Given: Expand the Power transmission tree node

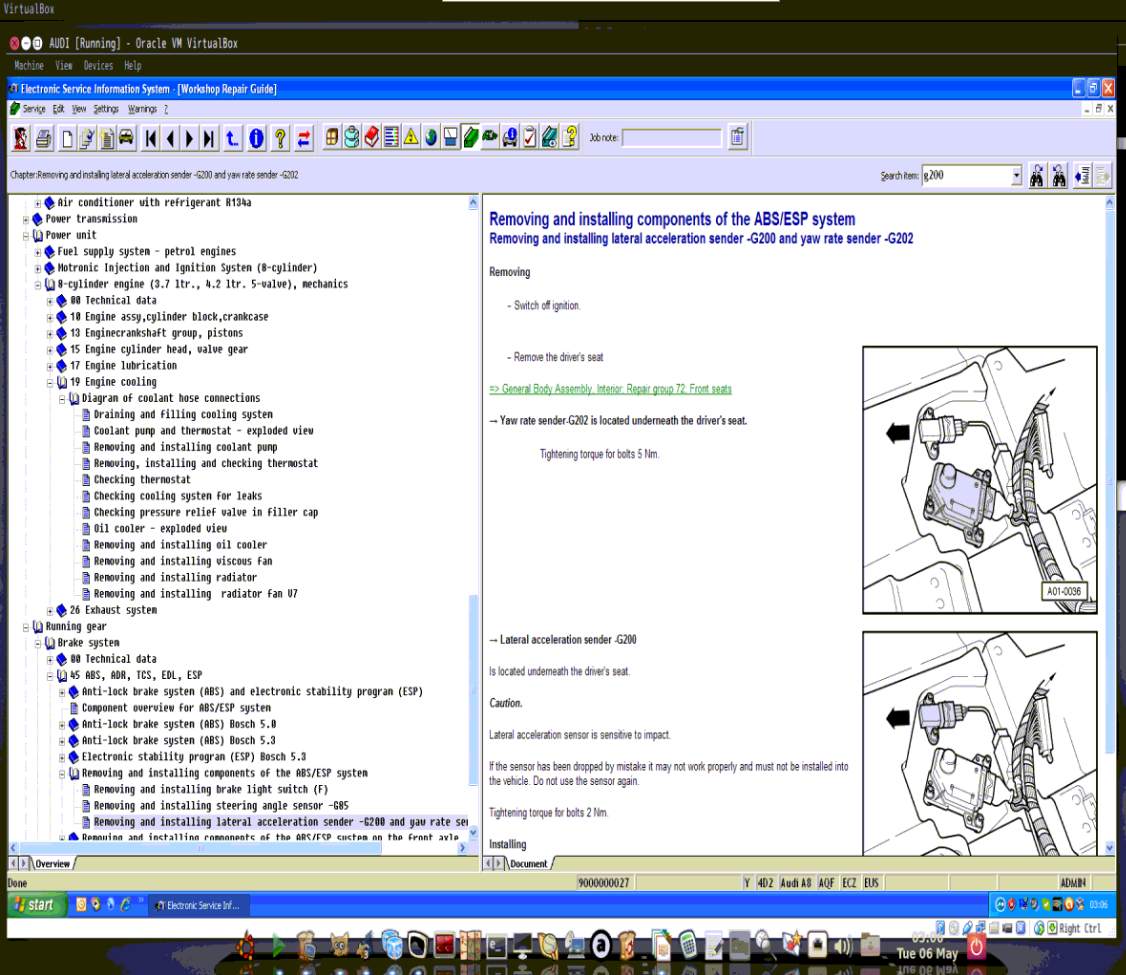Looking at the screenshot, I should 26,220.
